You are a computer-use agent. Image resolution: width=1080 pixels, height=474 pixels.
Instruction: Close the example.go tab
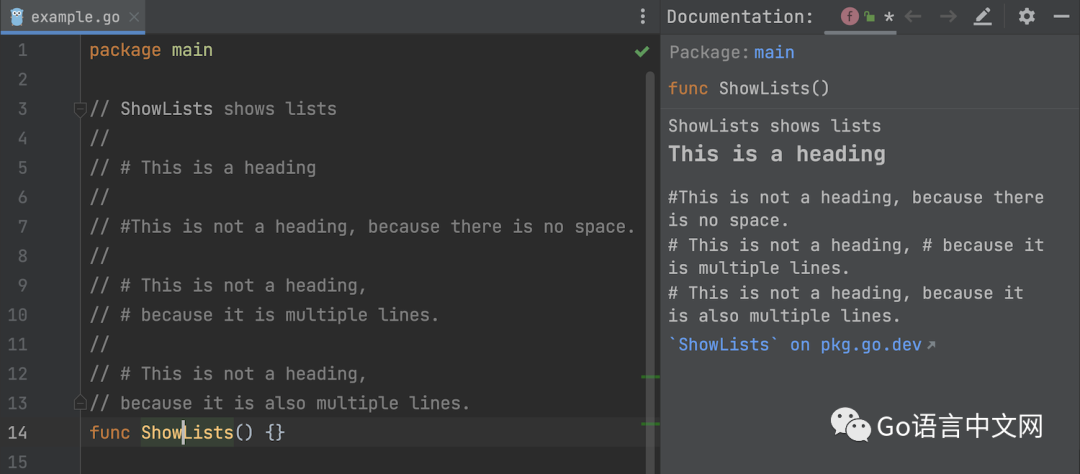tap(134, 17)
